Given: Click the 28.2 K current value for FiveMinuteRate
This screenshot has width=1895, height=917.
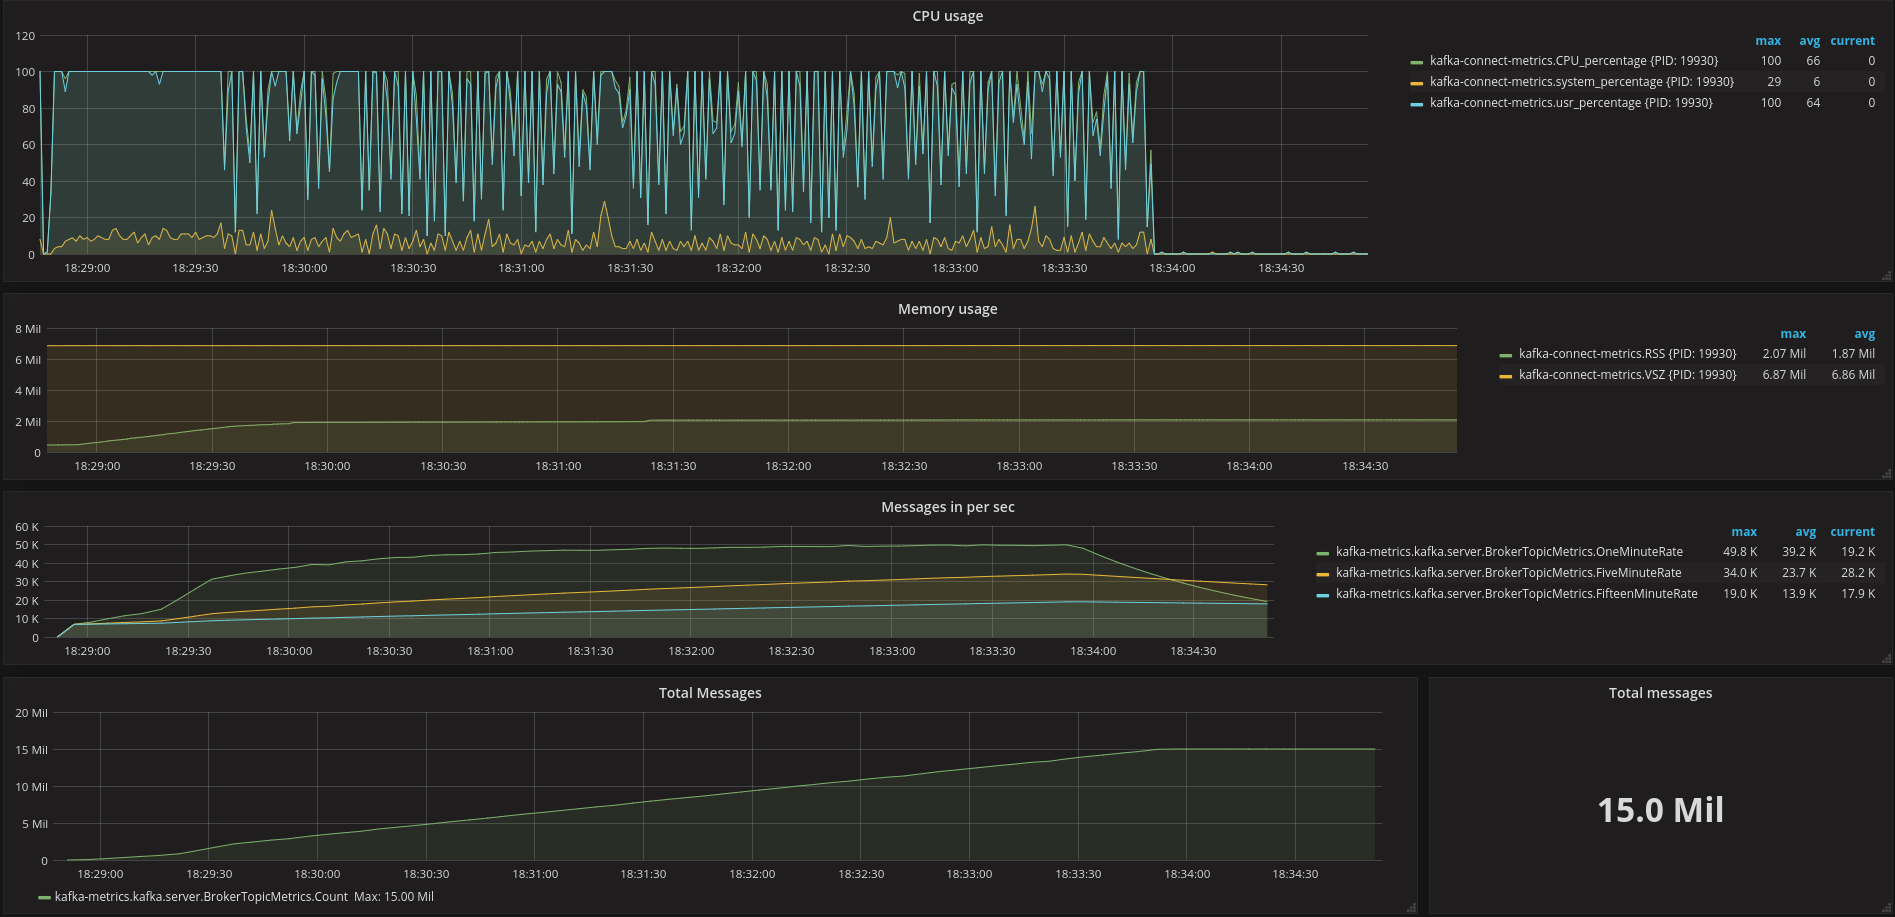Looking at the screenshot, I should tap(1857, 573).
